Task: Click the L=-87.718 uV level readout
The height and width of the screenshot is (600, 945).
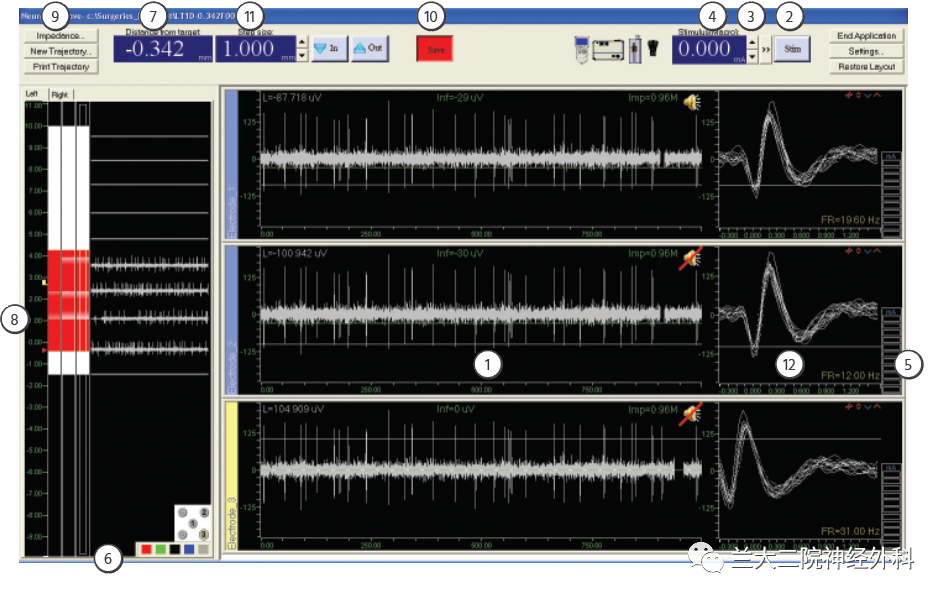Action: [292, 97]
